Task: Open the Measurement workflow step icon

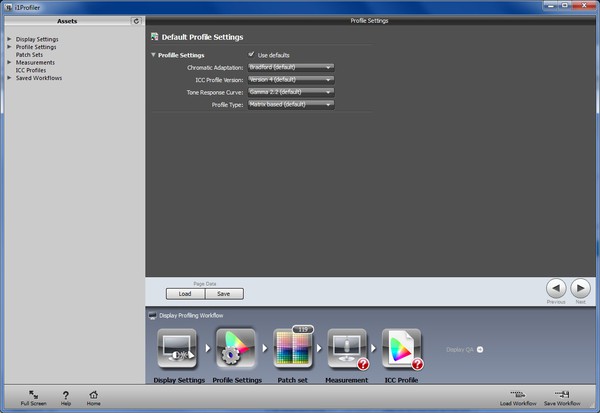Action: [347, 348]
